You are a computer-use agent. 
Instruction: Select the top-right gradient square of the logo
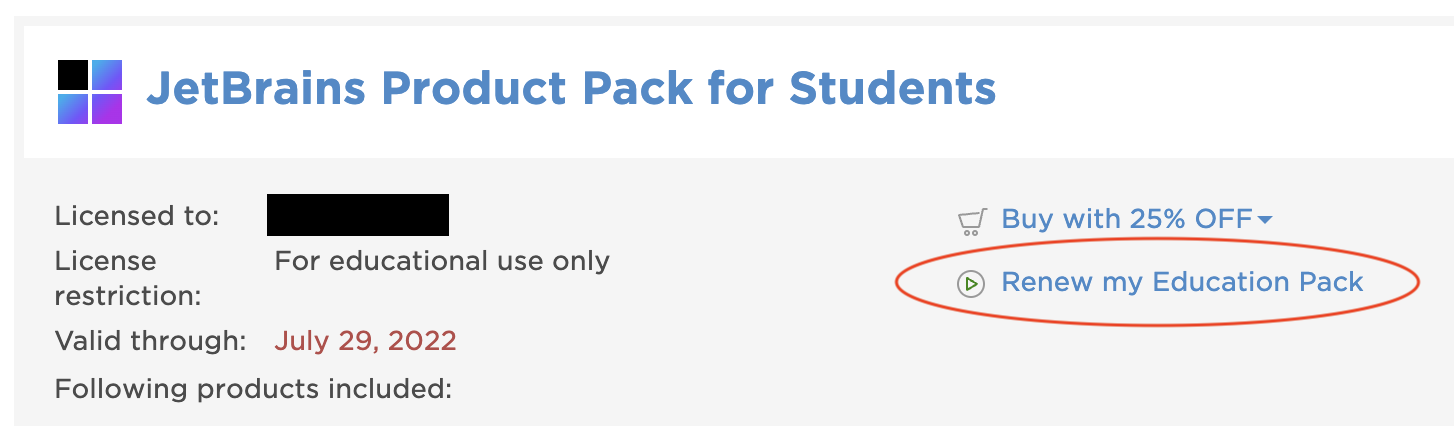point(107,75)
